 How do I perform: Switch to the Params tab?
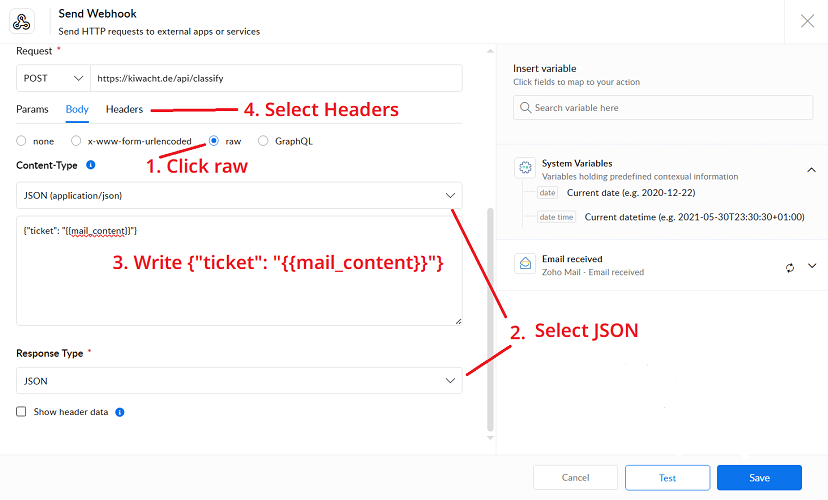point(32,109)
